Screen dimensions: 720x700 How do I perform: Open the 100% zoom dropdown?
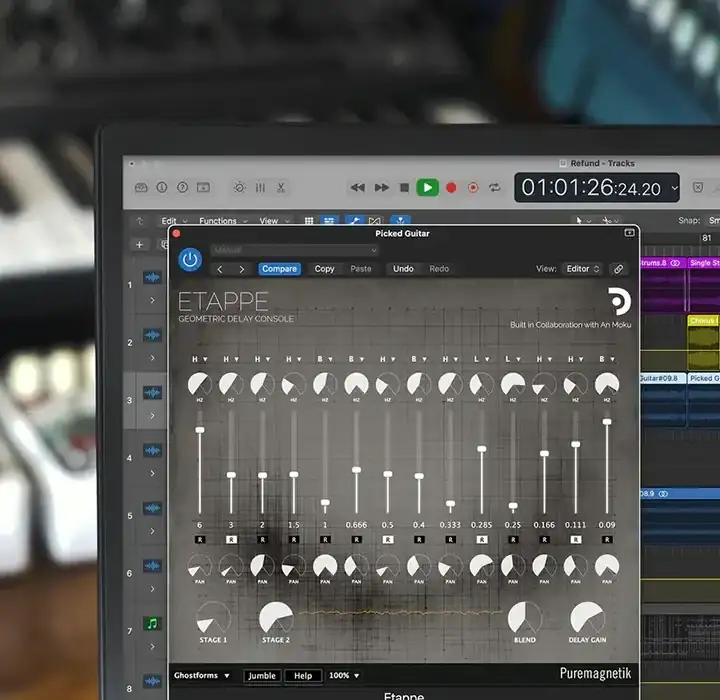coord(344,676)
